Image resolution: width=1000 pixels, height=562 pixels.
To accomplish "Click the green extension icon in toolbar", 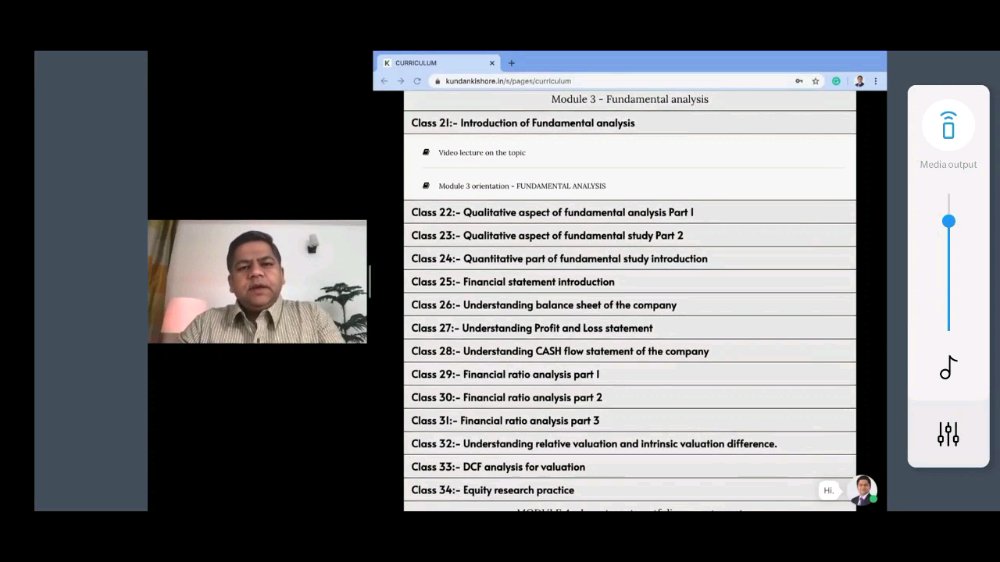I will pyautogui.click(x=836, y=81).
